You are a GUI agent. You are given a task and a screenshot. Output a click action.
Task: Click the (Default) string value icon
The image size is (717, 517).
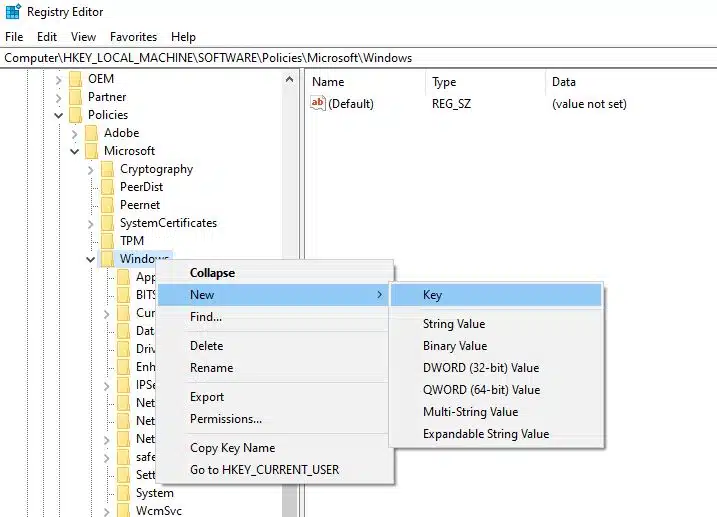click(317, 103)
